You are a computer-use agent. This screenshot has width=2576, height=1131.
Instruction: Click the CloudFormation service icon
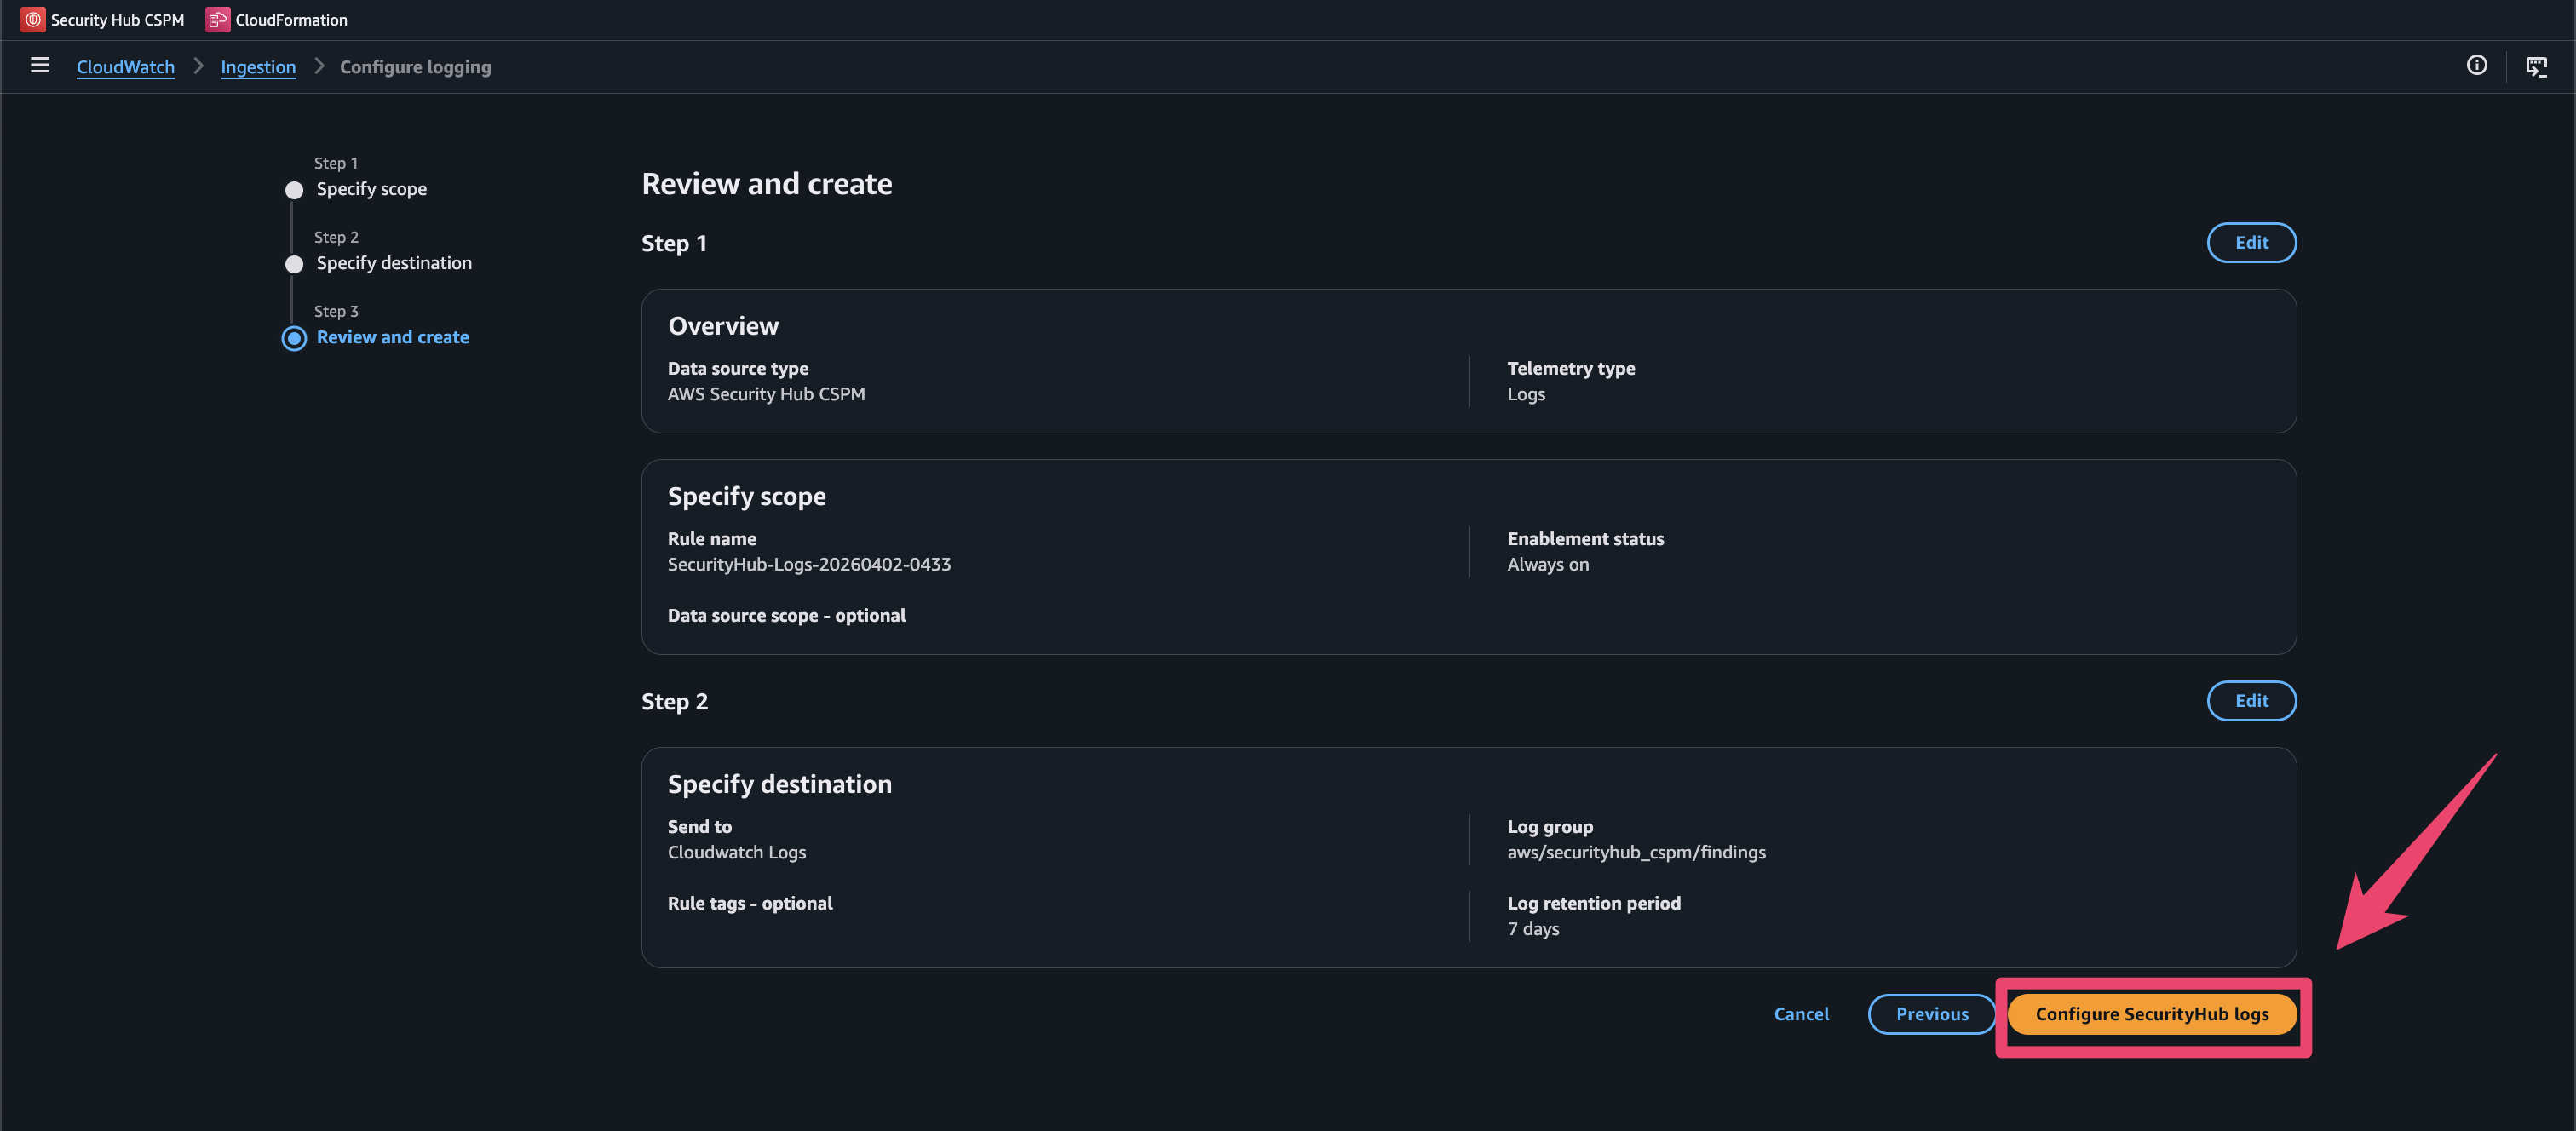tap(217, 20)
